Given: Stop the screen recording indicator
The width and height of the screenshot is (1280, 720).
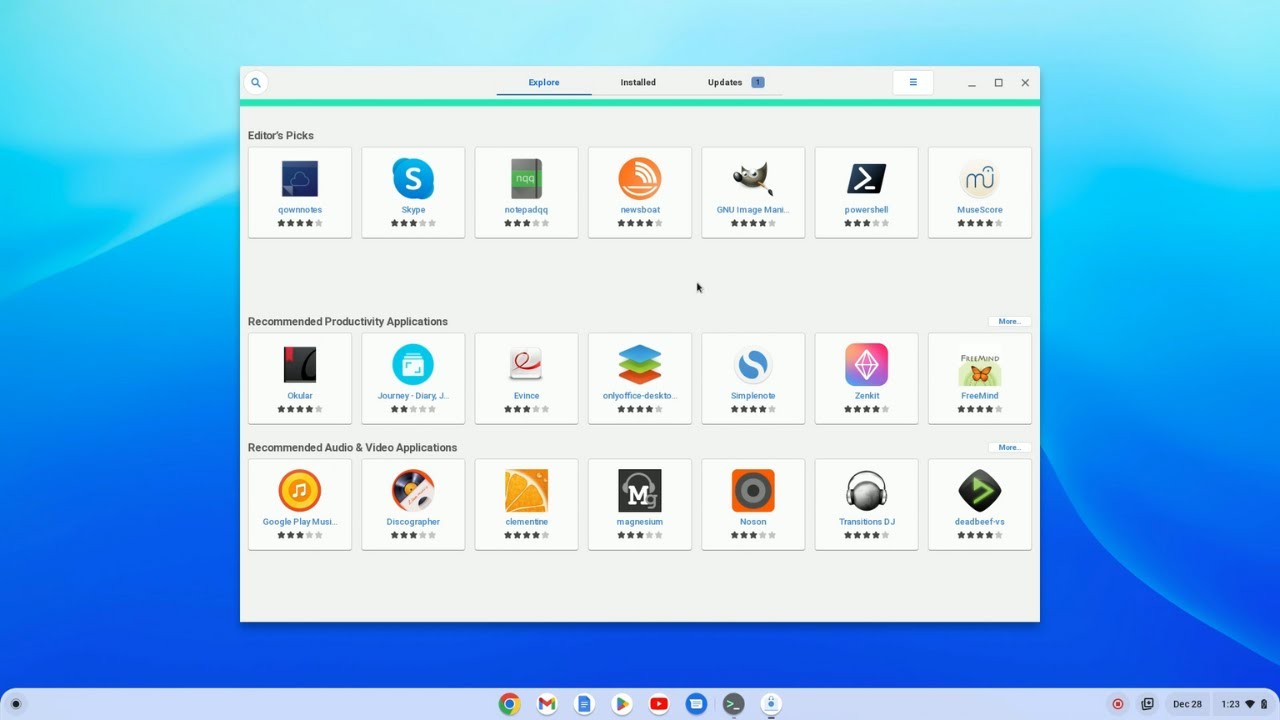Looking at the screenshot, I should (x=1118, y=704).
